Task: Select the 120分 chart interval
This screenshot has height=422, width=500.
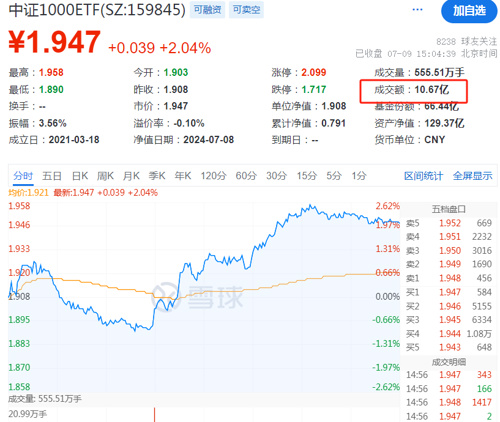Action: tap(213, 176)
